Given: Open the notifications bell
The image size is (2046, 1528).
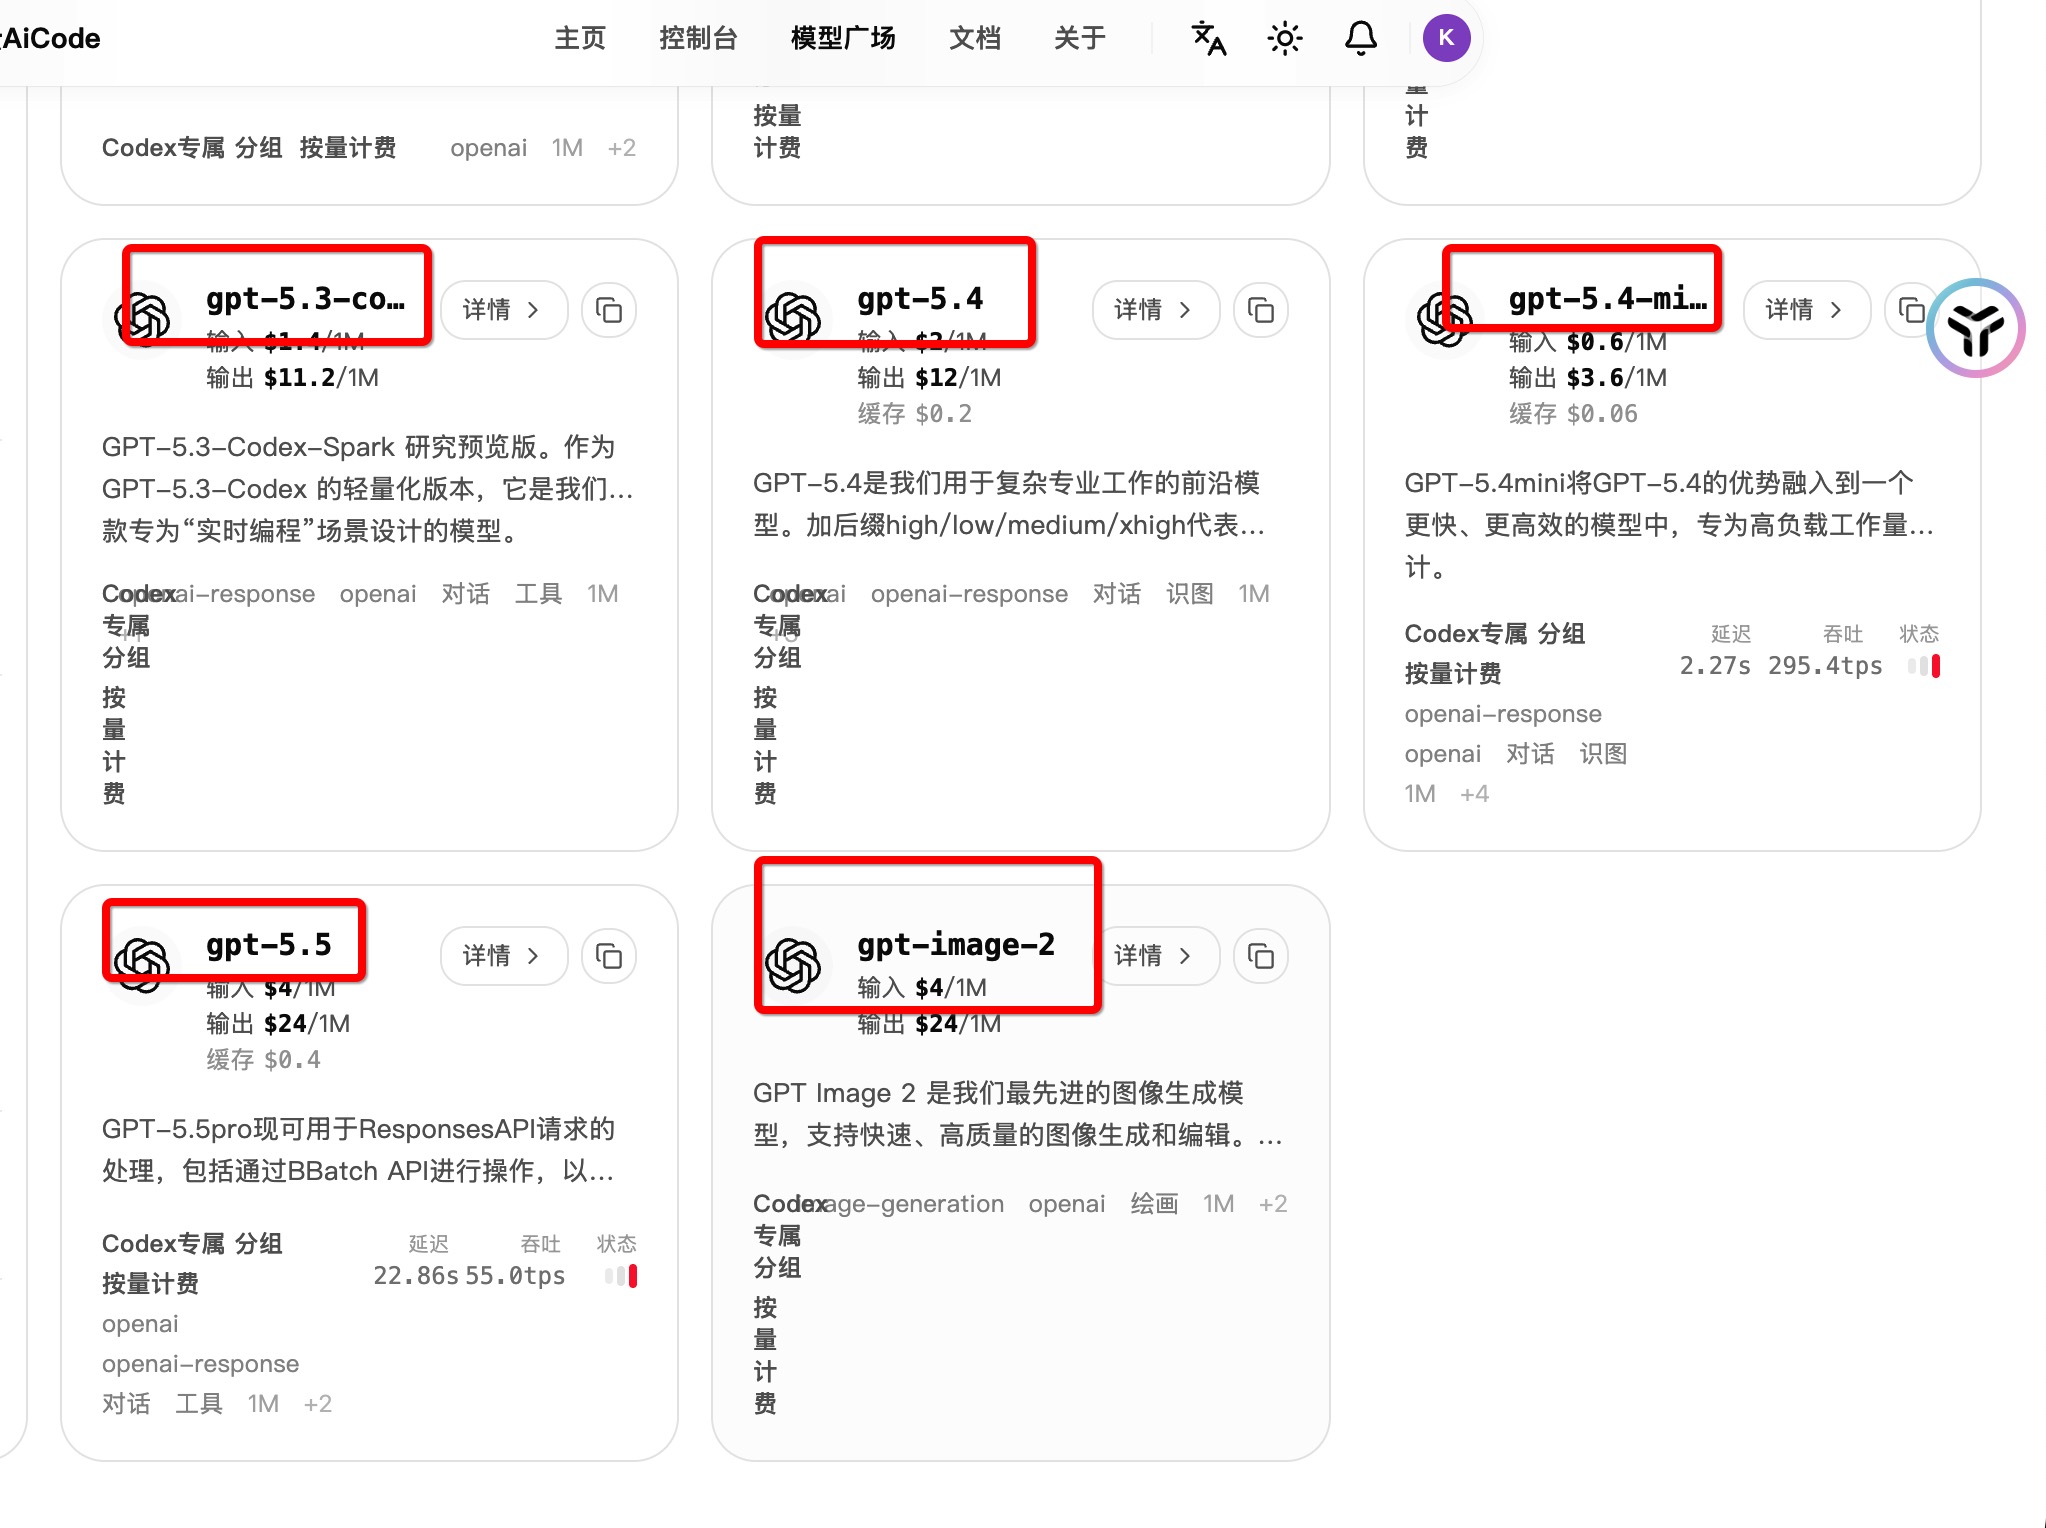Looking at the screenshot, I should tap(1361, 39).
